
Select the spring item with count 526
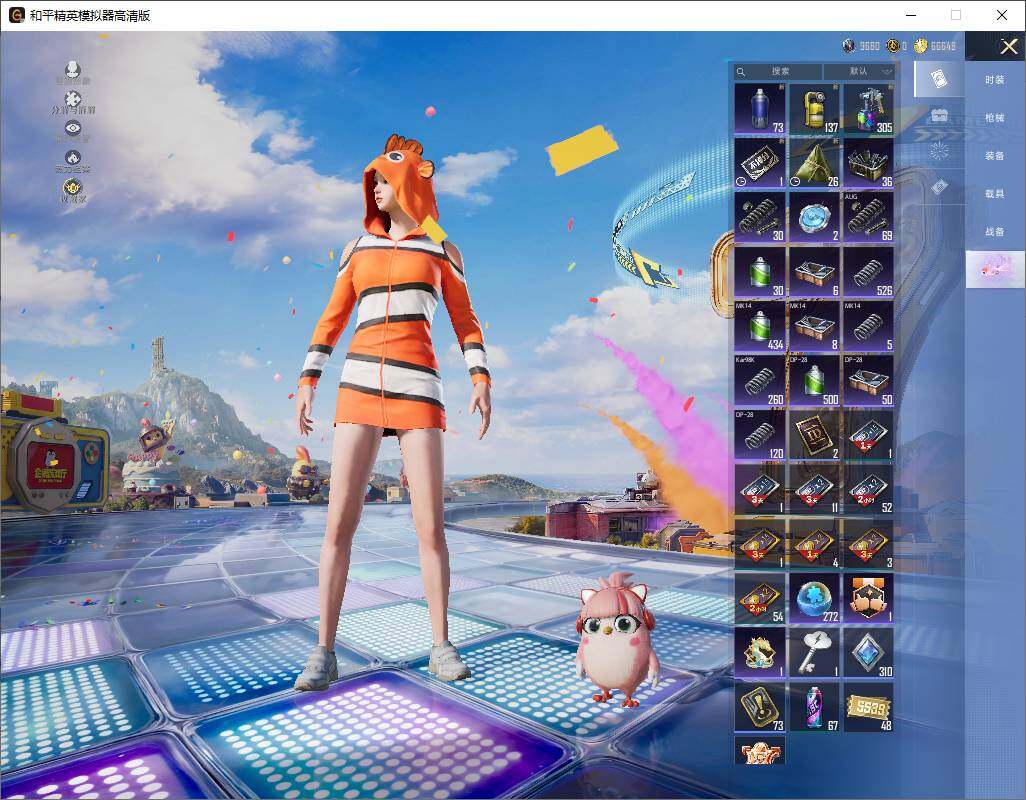pos(868,271)
